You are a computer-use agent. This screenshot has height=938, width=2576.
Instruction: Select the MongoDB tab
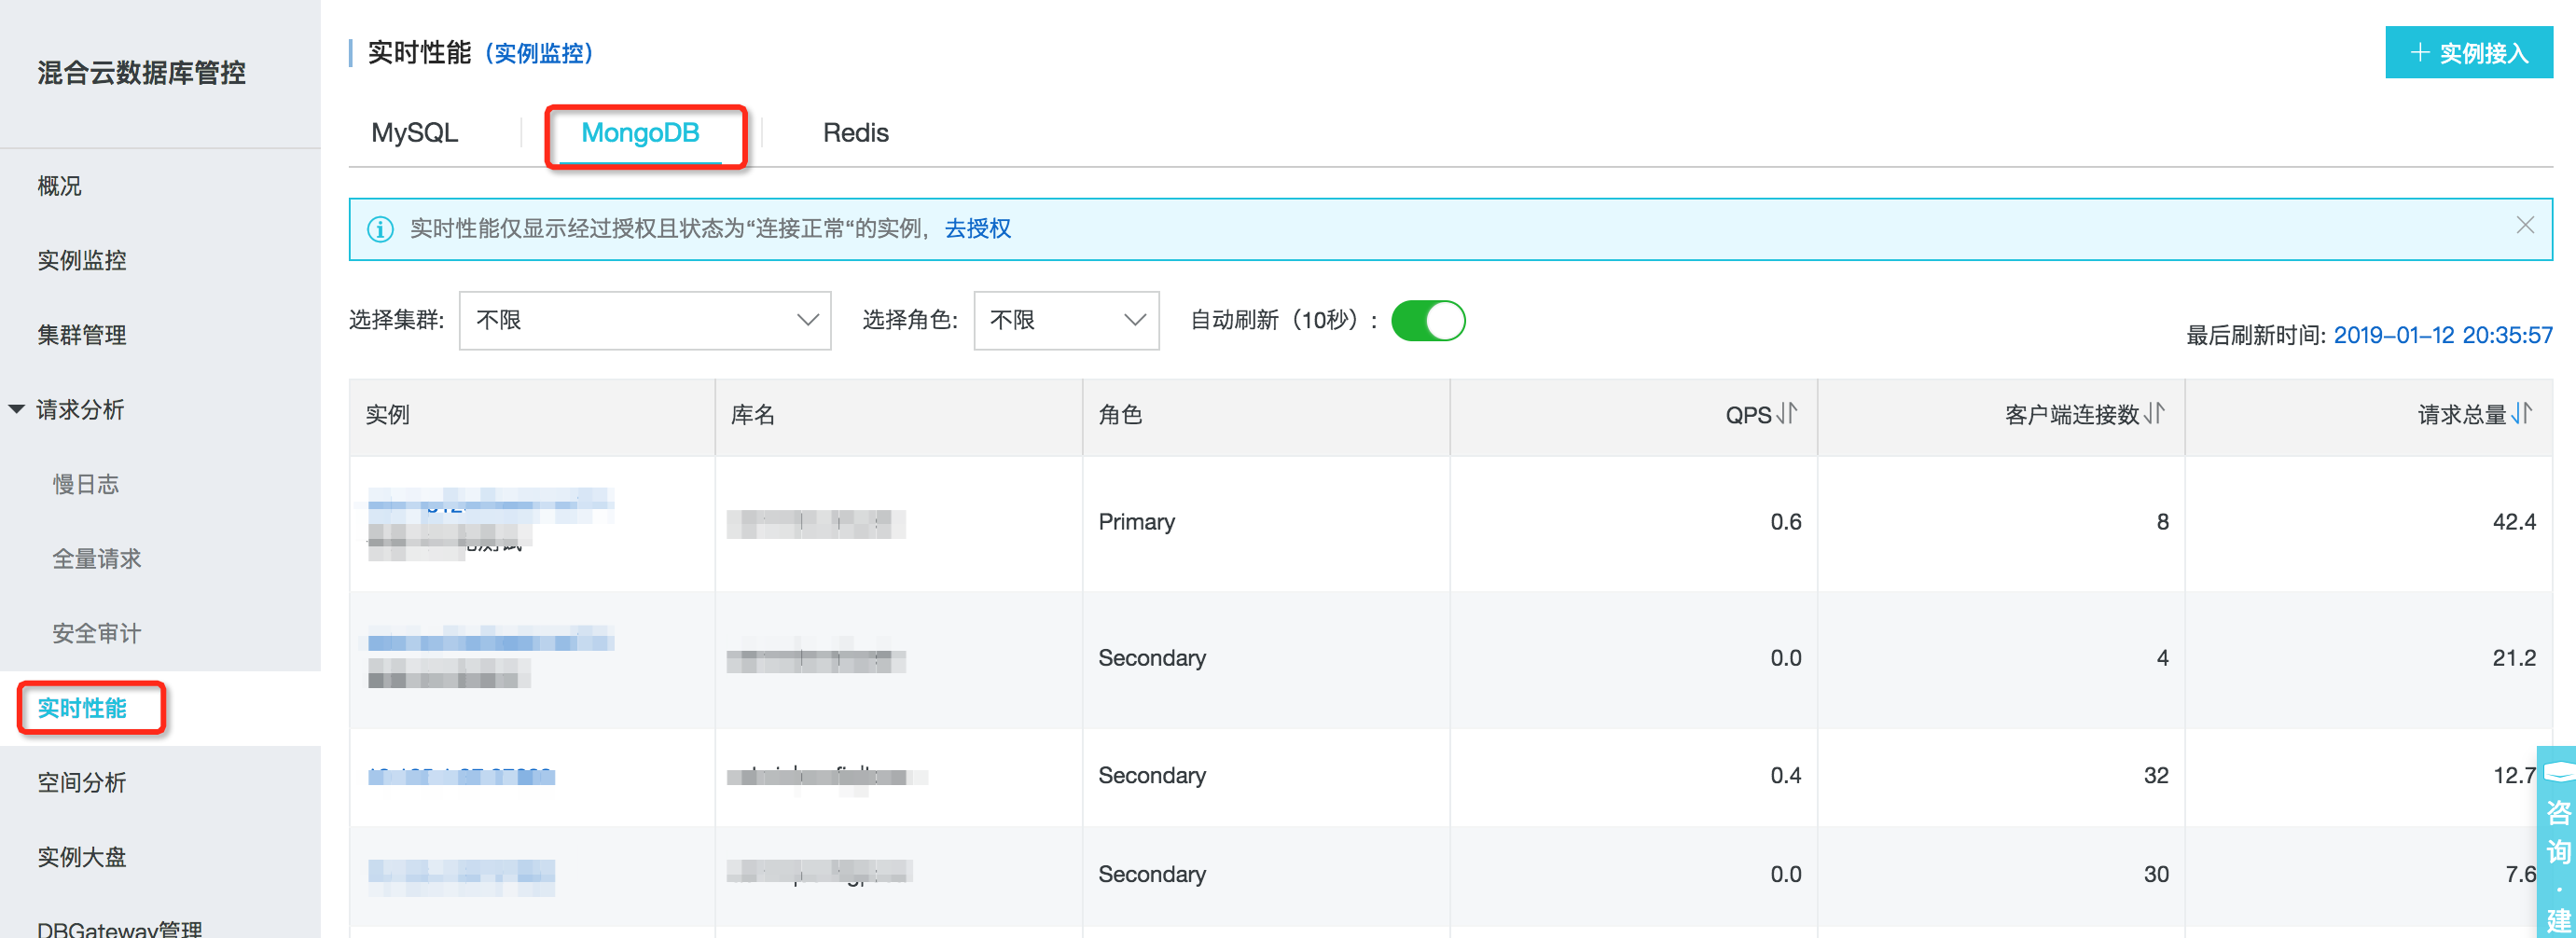click(x=640, y=133)
